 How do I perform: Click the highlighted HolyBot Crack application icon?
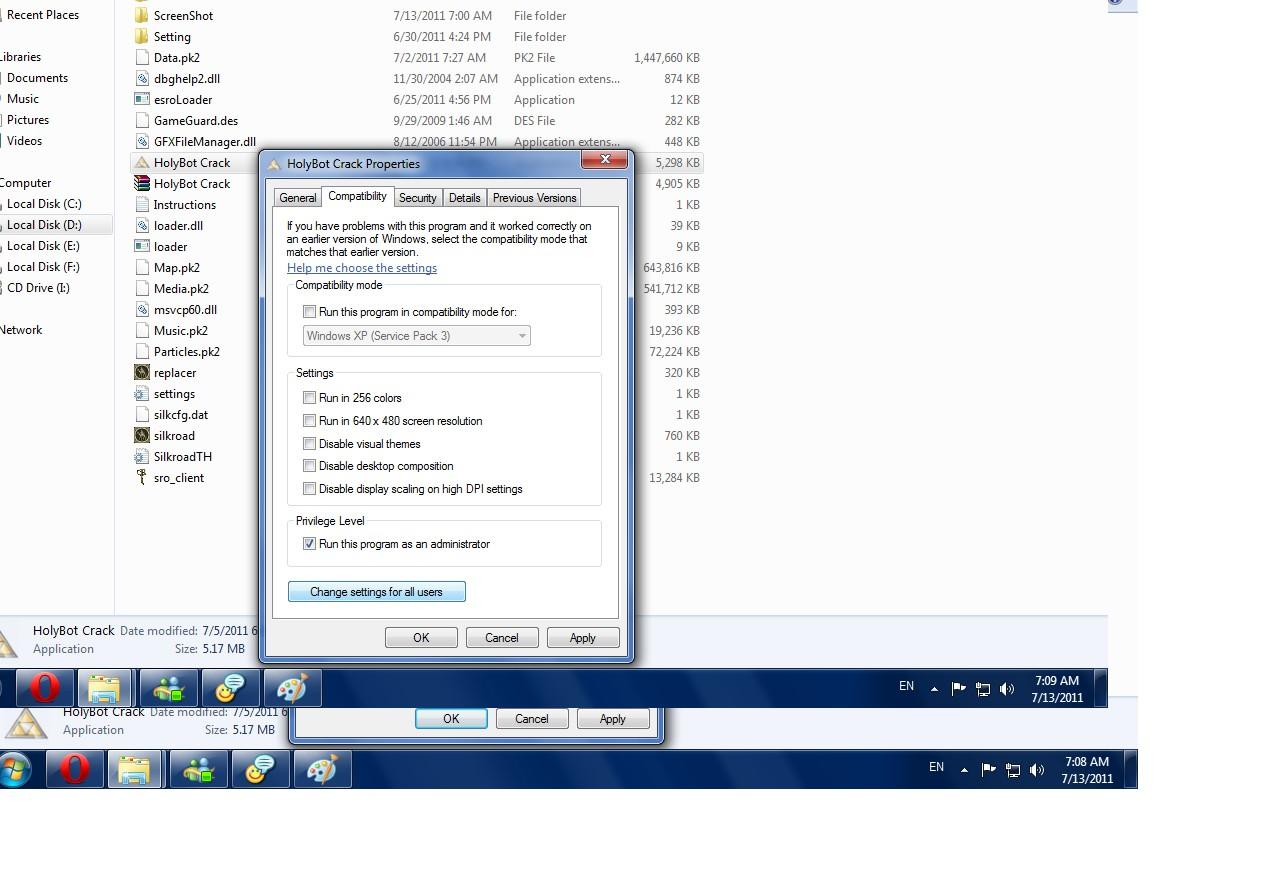point(142,163)
